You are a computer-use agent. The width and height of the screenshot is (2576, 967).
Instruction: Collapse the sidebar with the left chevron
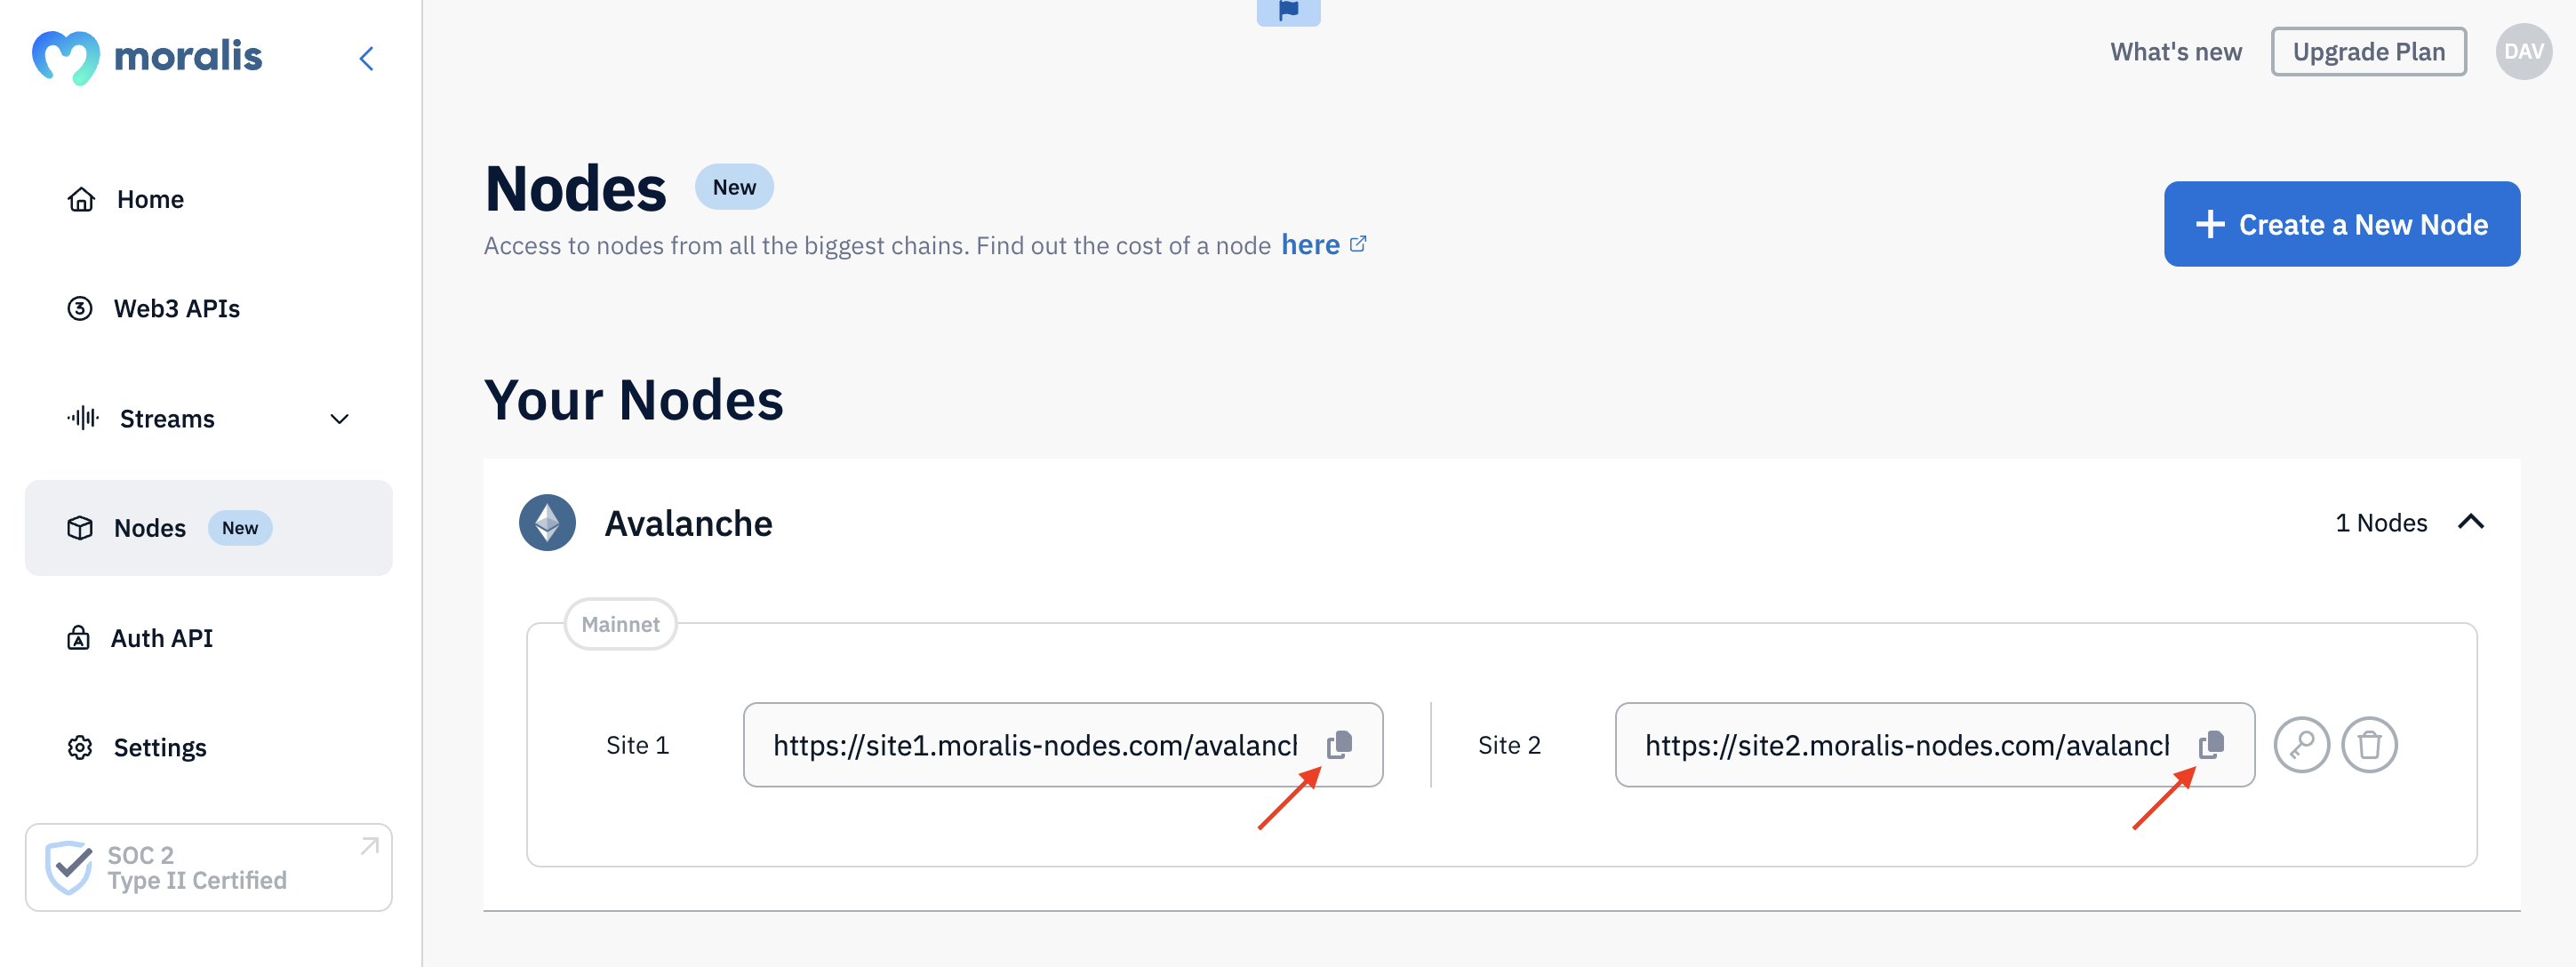click(366, 59)
